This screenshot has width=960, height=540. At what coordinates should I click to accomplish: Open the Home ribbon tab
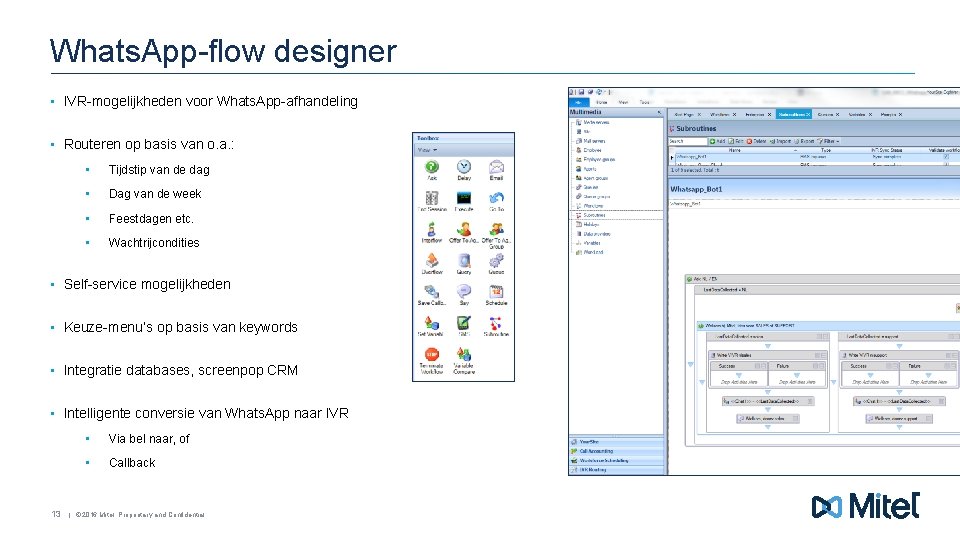[x=601, y=102]
